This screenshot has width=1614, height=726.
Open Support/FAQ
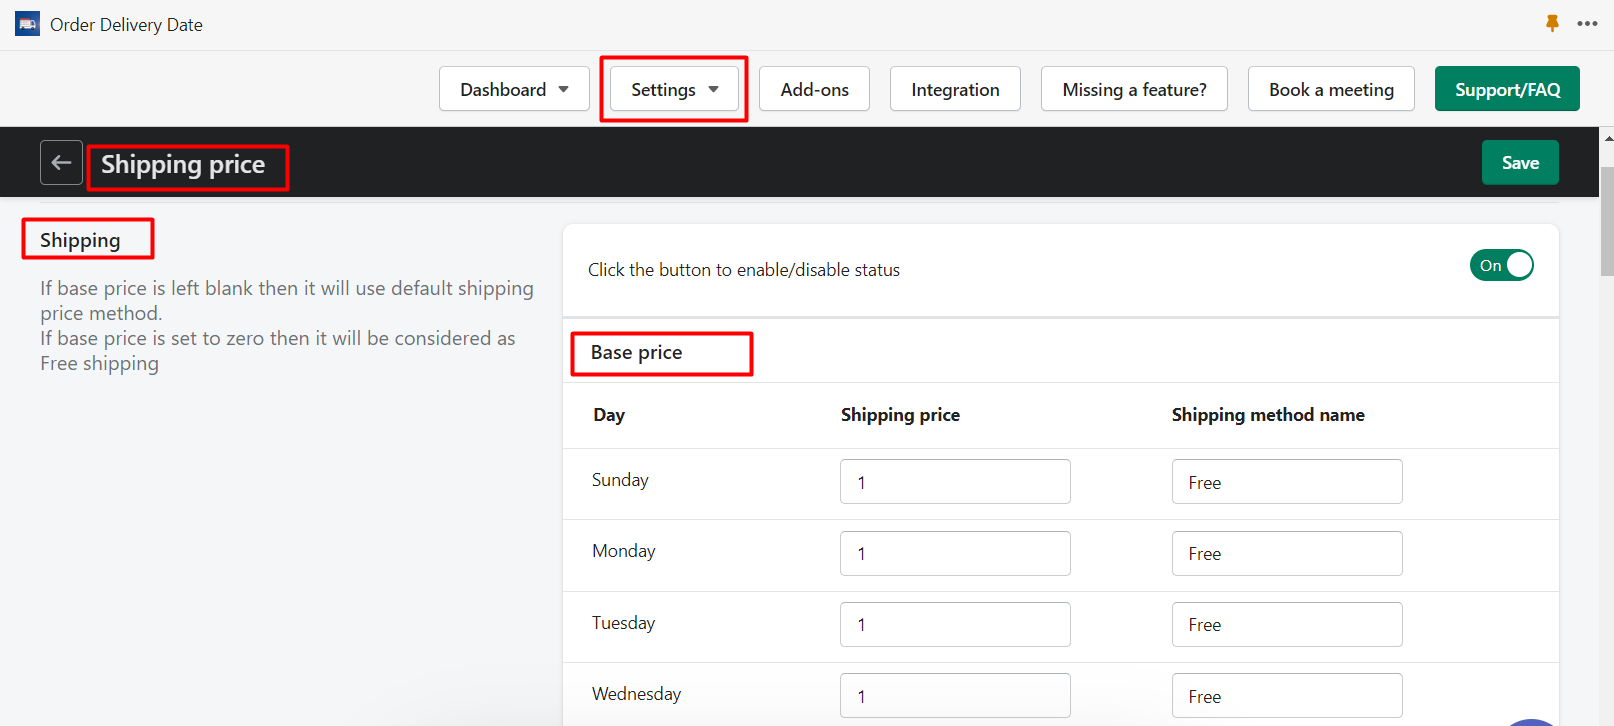pos(1507,89)
